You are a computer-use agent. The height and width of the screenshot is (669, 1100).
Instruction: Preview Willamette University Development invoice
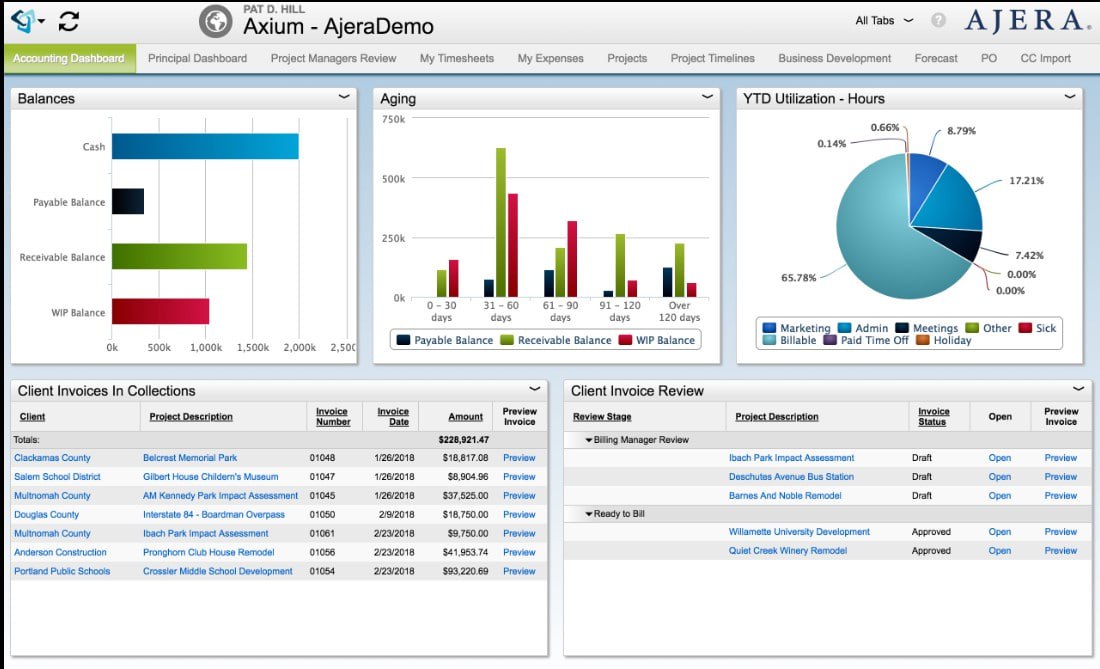click(x=1061, y=532)
